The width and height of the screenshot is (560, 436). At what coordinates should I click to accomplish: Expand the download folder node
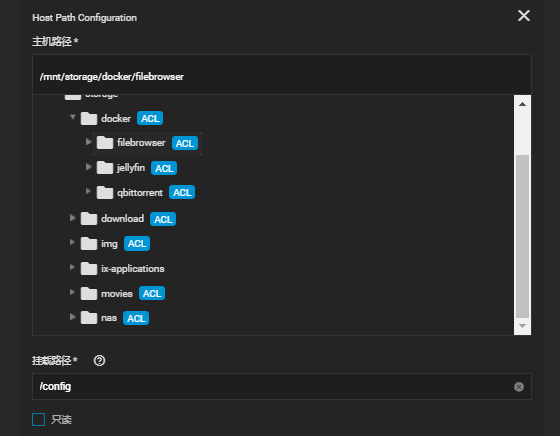pyautogui.click(x=72, y=218)
